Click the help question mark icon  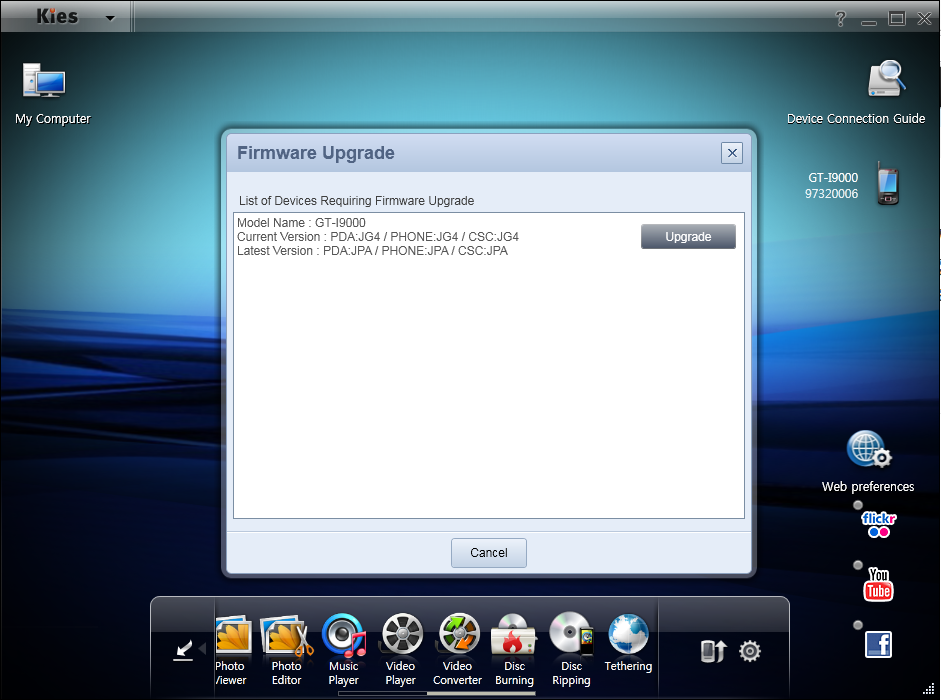[841, 19]
